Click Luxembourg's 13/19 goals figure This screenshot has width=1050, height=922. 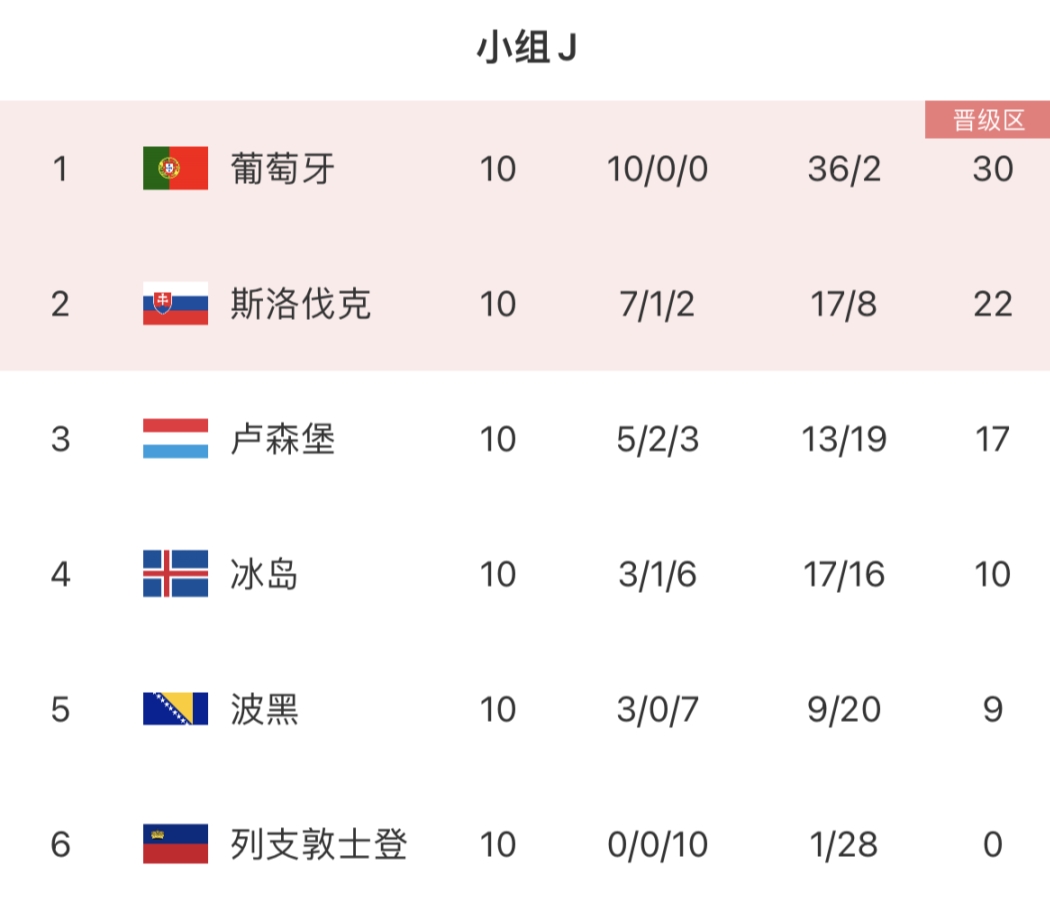[x=844, y=439]
